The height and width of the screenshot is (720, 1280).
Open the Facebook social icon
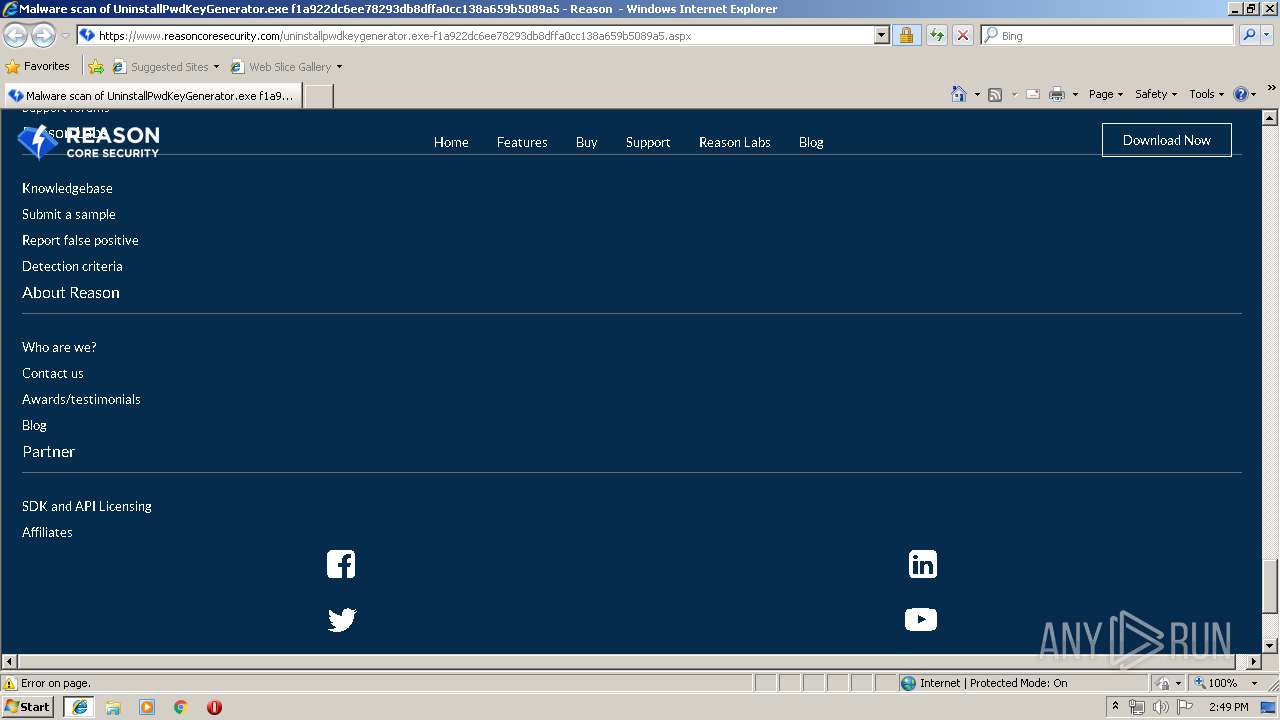pos(341,564)
